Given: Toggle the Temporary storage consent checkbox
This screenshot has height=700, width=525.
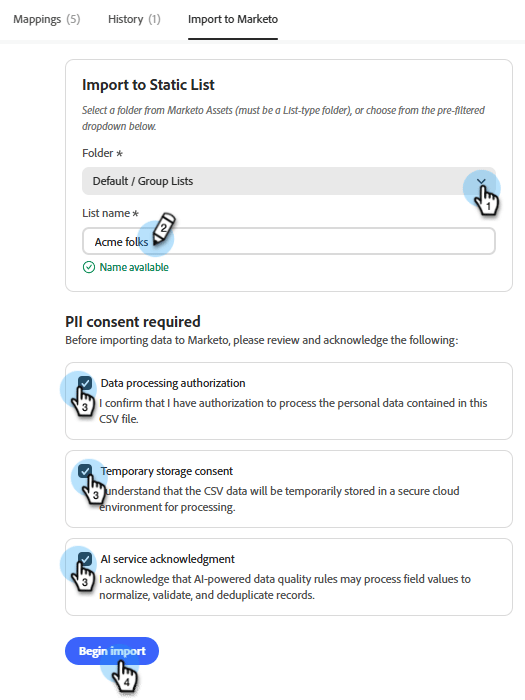Looking at the screenshot, I should point(85,471).
